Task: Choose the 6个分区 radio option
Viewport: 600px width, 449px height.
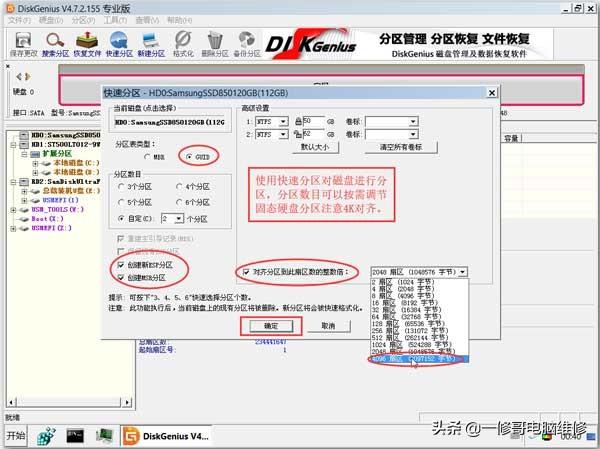Action: (x=179, y=202)
